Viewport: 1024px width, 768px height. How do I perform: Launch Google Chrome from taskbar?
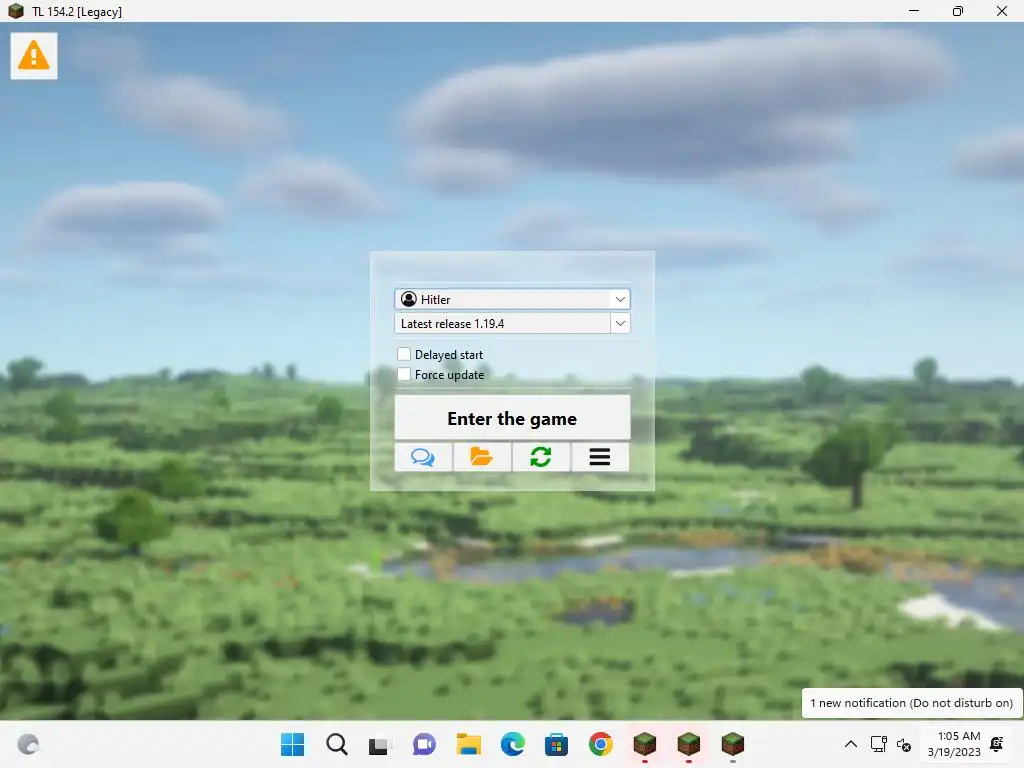pos(600,744)
